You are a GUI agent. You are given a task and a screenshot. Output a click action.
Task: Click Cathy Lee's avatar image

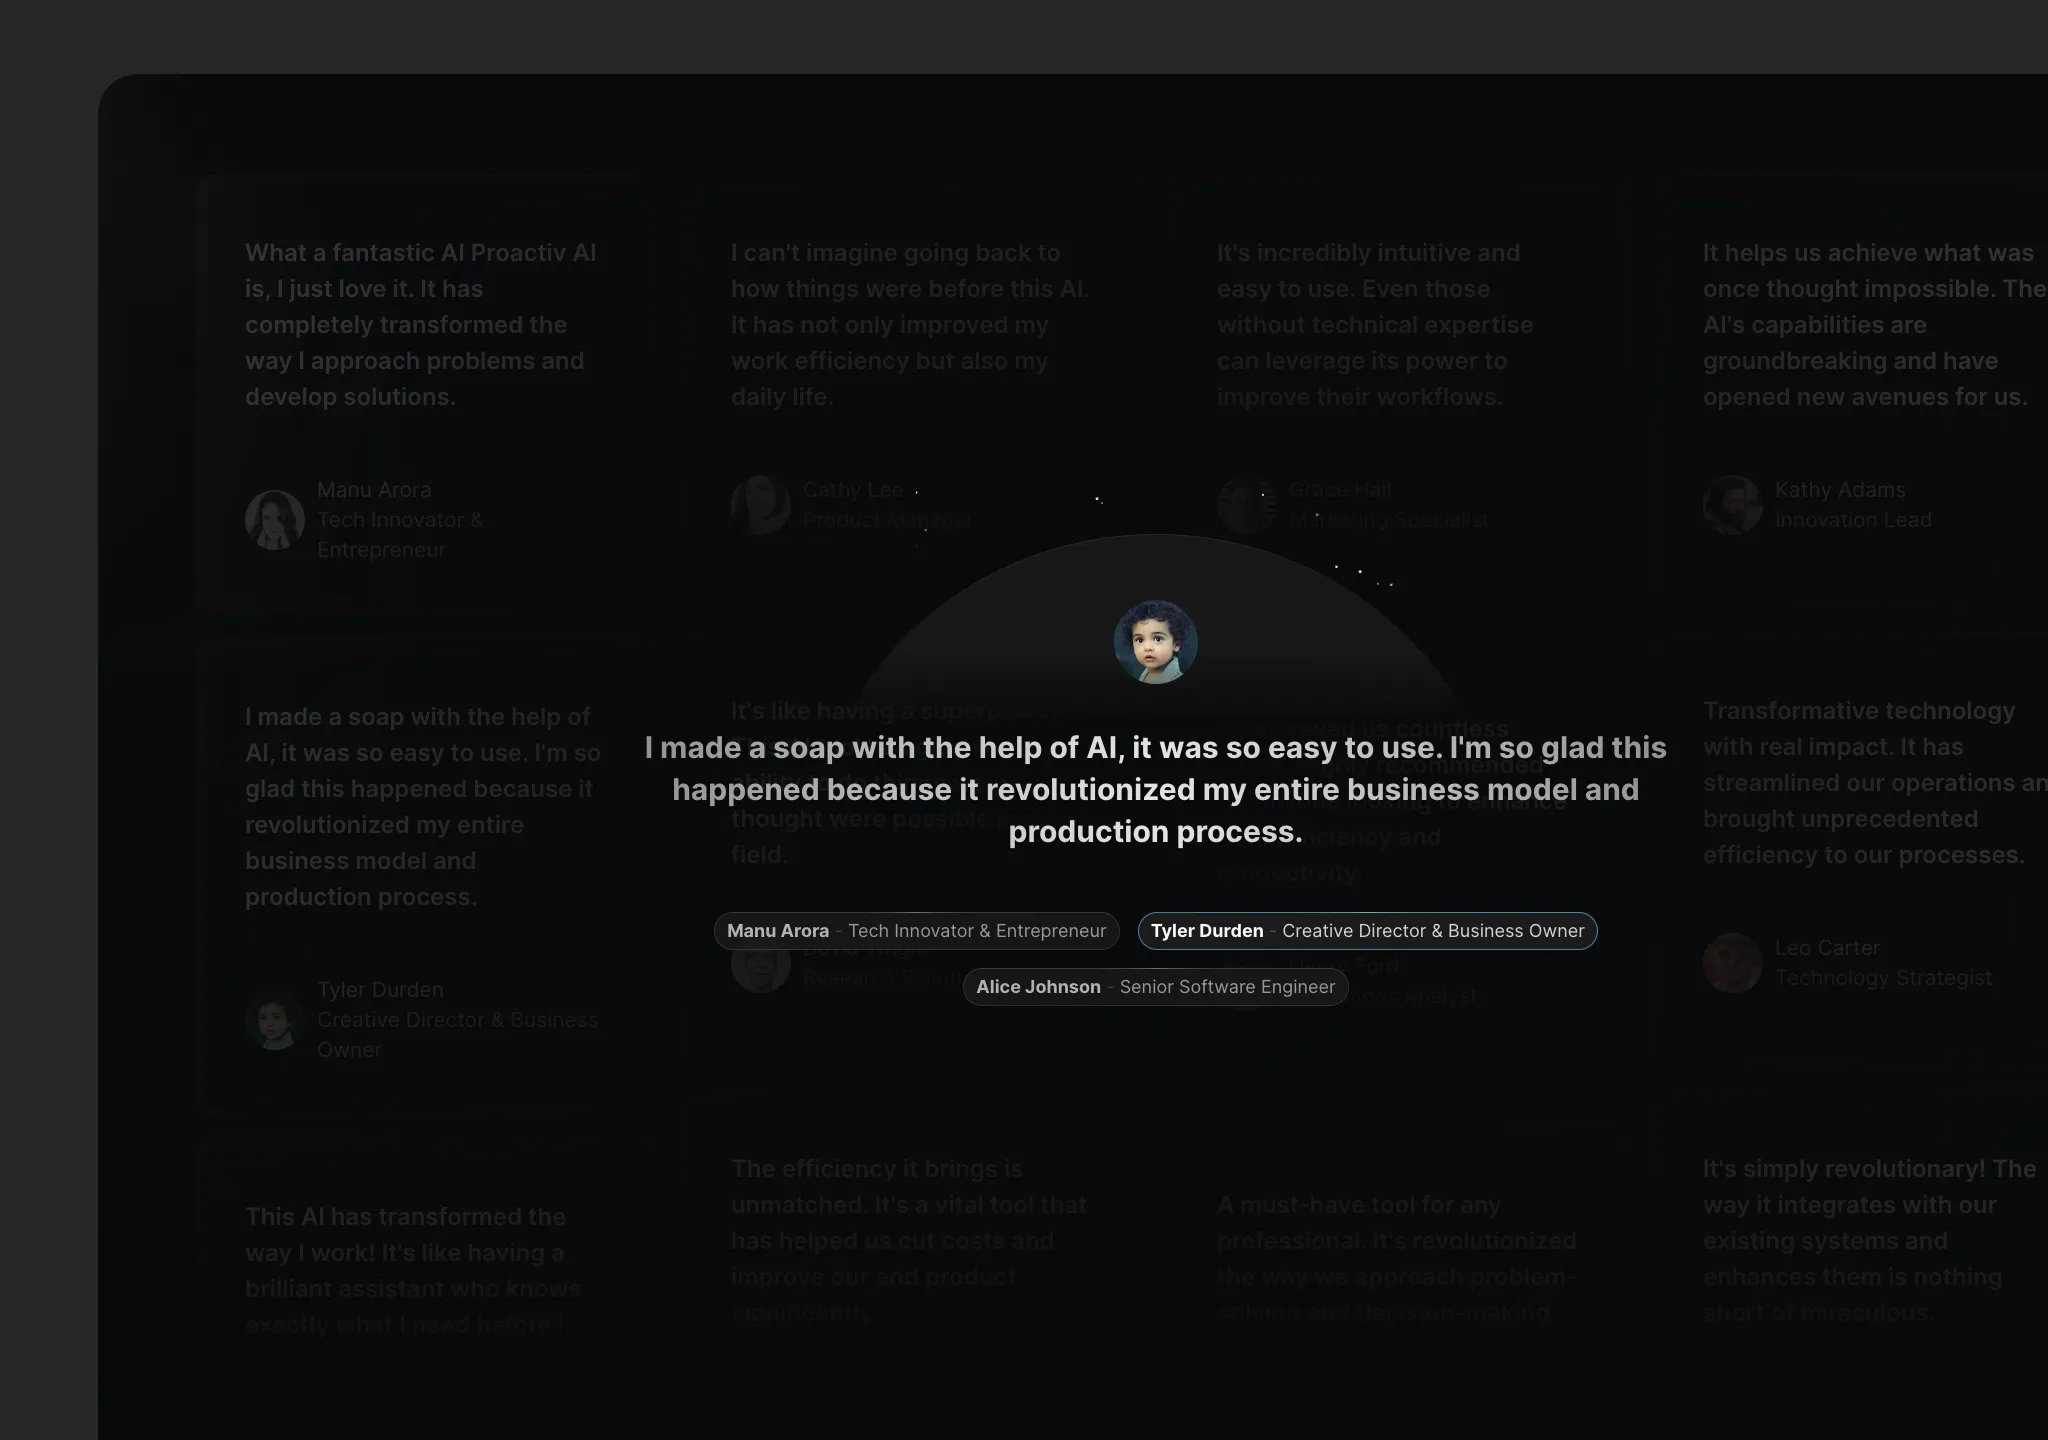click(761, 505)
